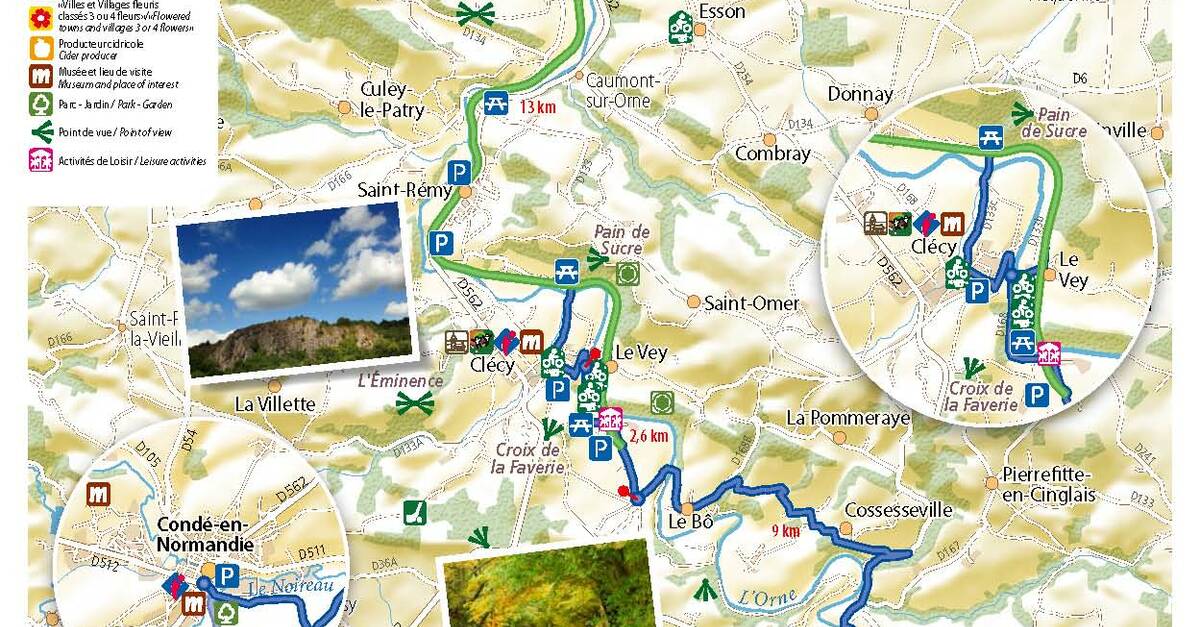Click the Le Bô village marker dot
The image size is (1200, 627).
click(688, 507)
